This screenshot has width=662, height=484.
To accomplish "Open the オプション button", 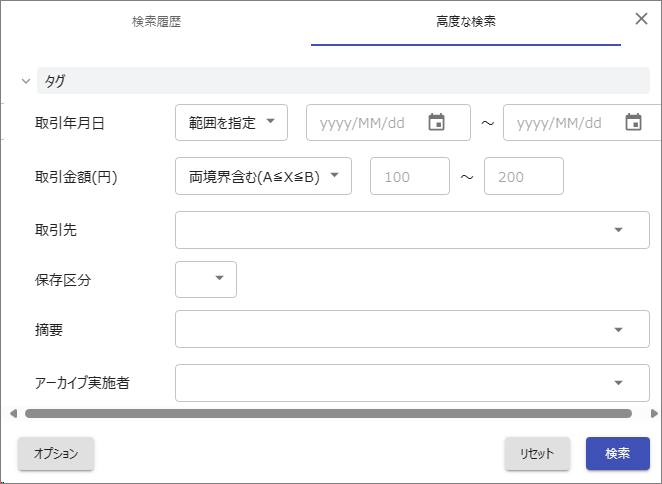I will tap(56, 453).
